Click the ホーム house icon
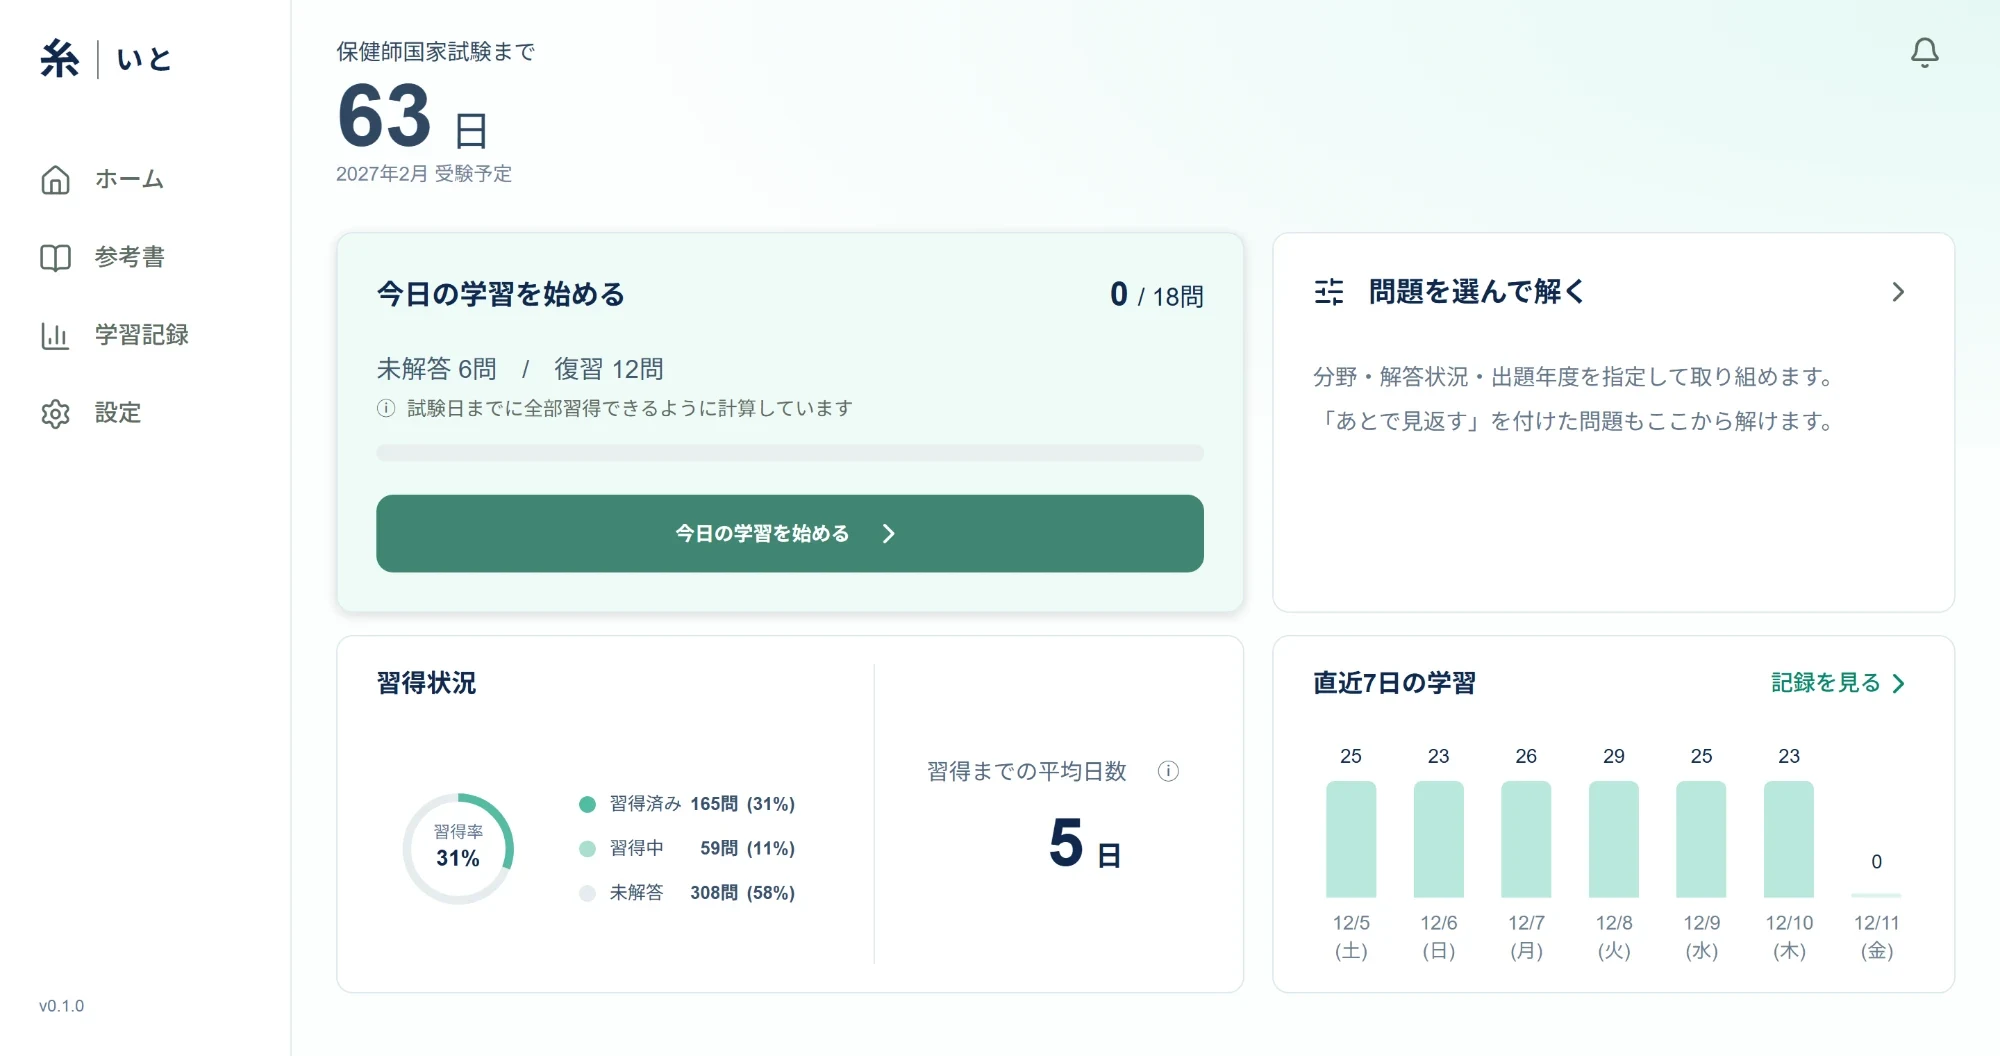Image resolution: width=2000 pixels, height=1056 pixels. (55, 179)
